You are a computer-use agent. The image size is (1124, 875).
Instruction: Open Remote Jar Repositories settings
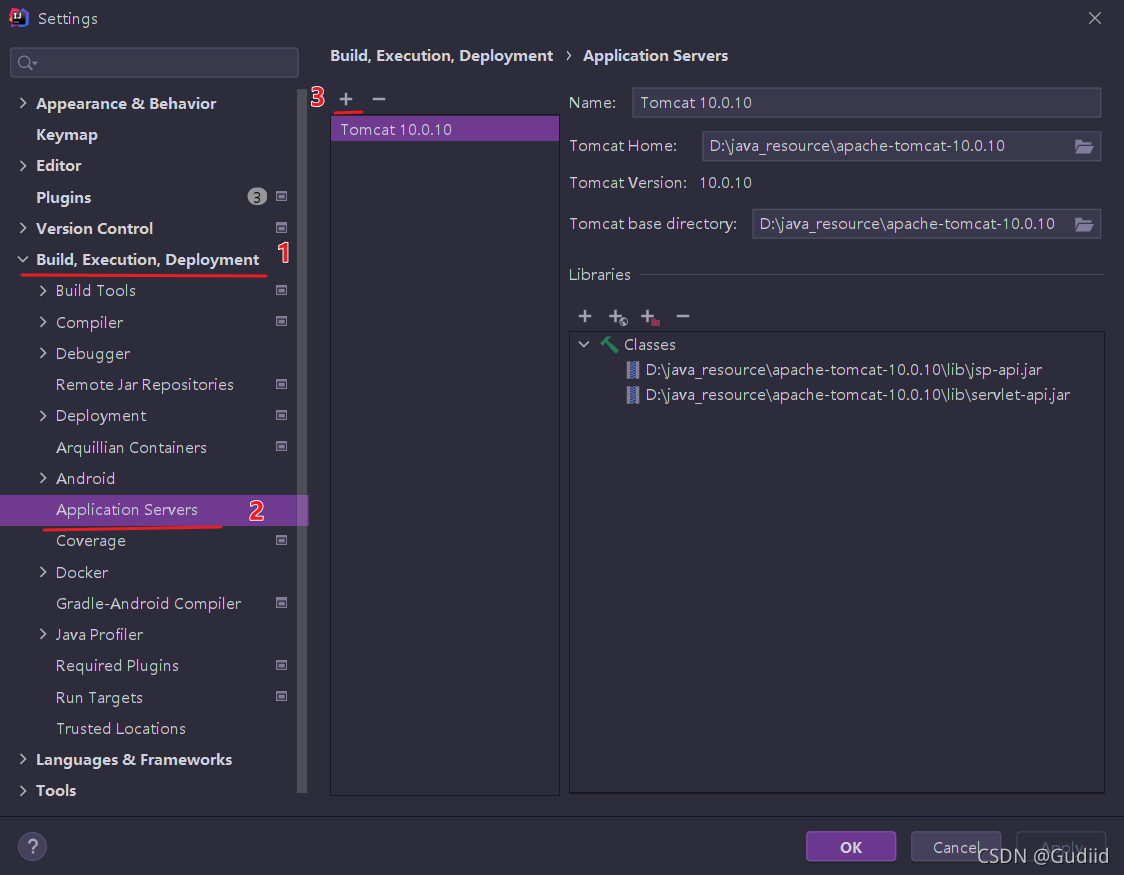coord(145,385)
